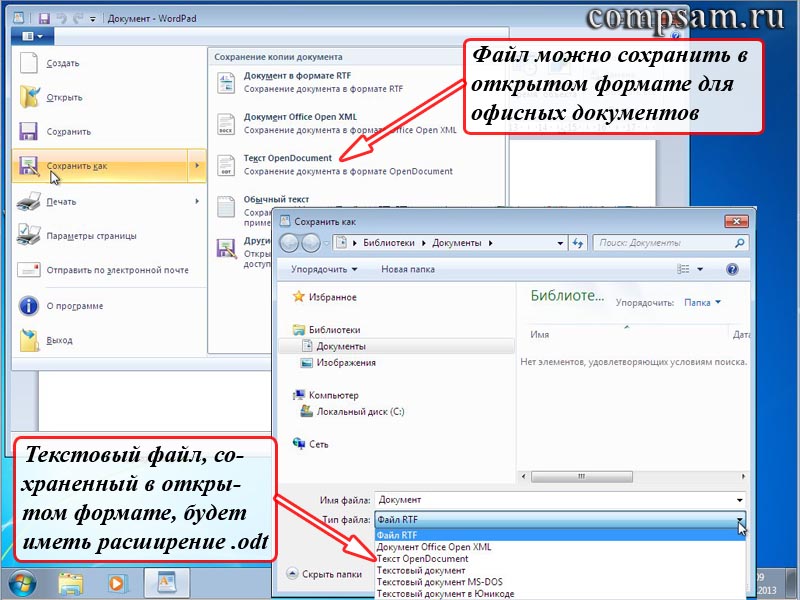Open the WordPad application menu button
This screenshot has width=800, height=600.
click(x=32, y=36)
